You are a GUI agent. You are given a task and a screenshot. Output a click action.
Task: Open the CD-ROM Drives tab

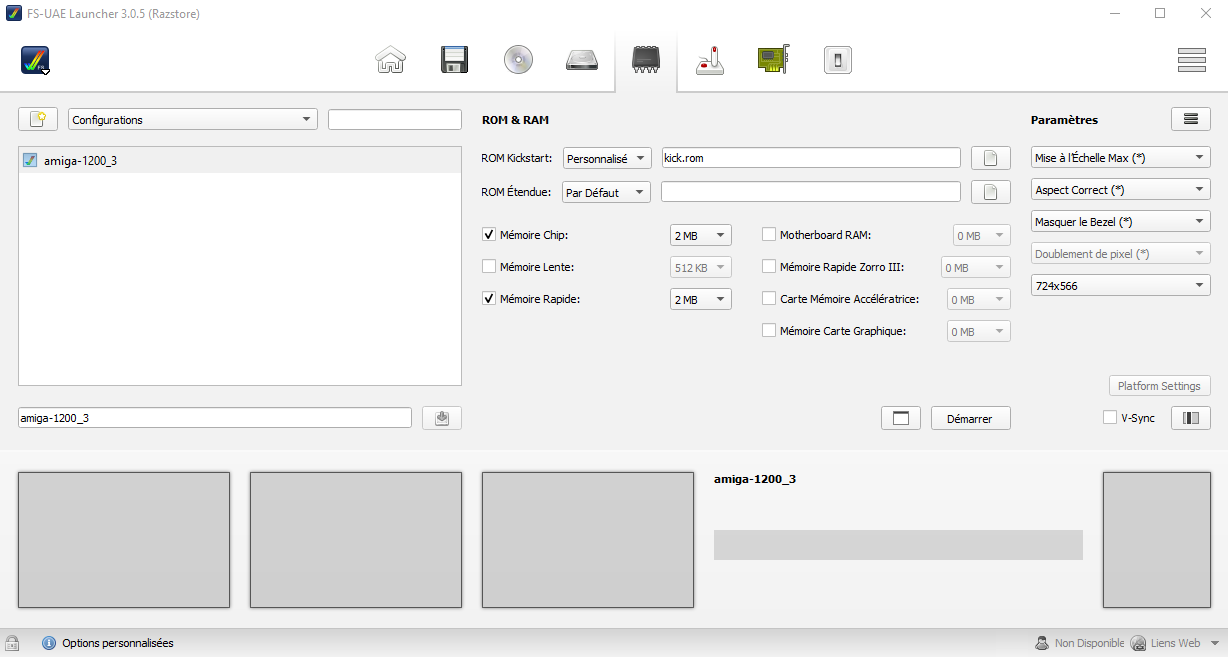coord(518,60)
